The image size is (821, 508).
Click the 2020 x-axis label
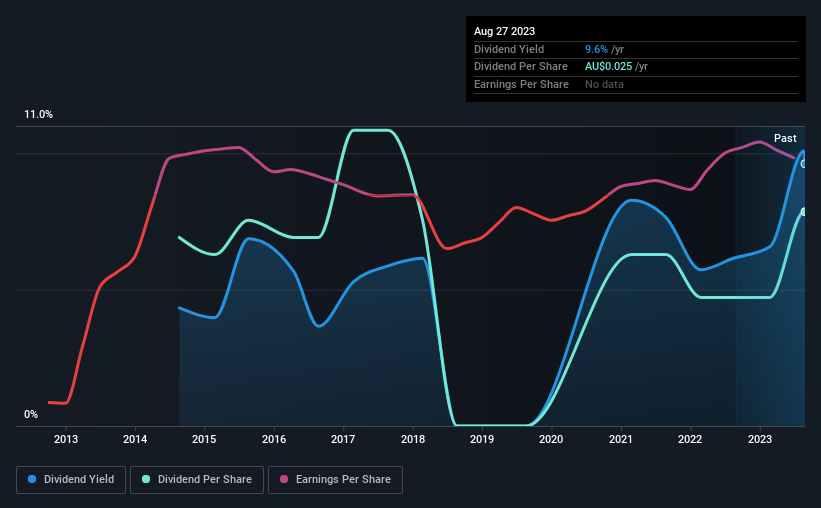(x=551, y=439)
